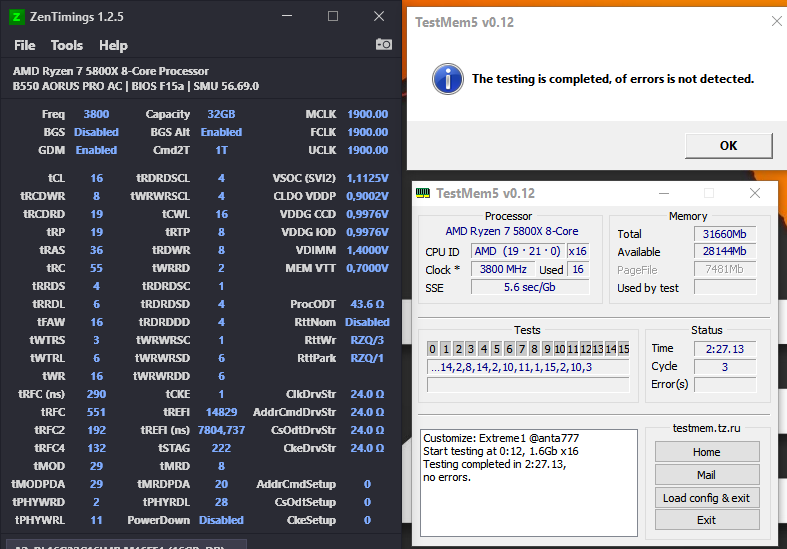The image size is (787, 549).
Task: Click the tSTAG value 222
Action: click(x=221, y=448)
